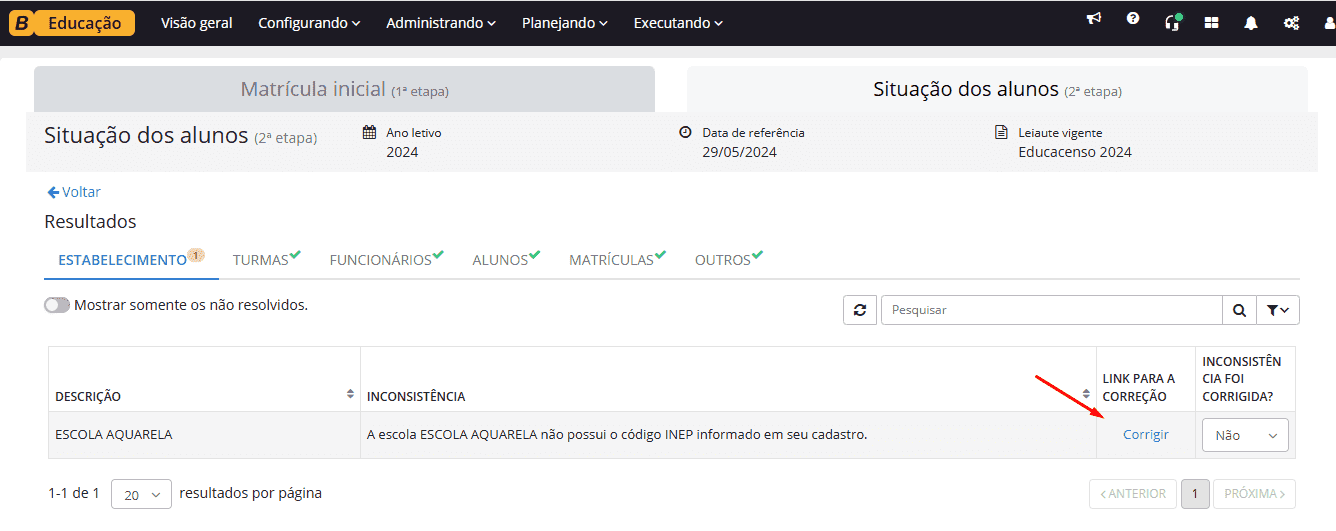Open the Executando menu
This screenshot has height=531, width=1336.
coord(678,23)
